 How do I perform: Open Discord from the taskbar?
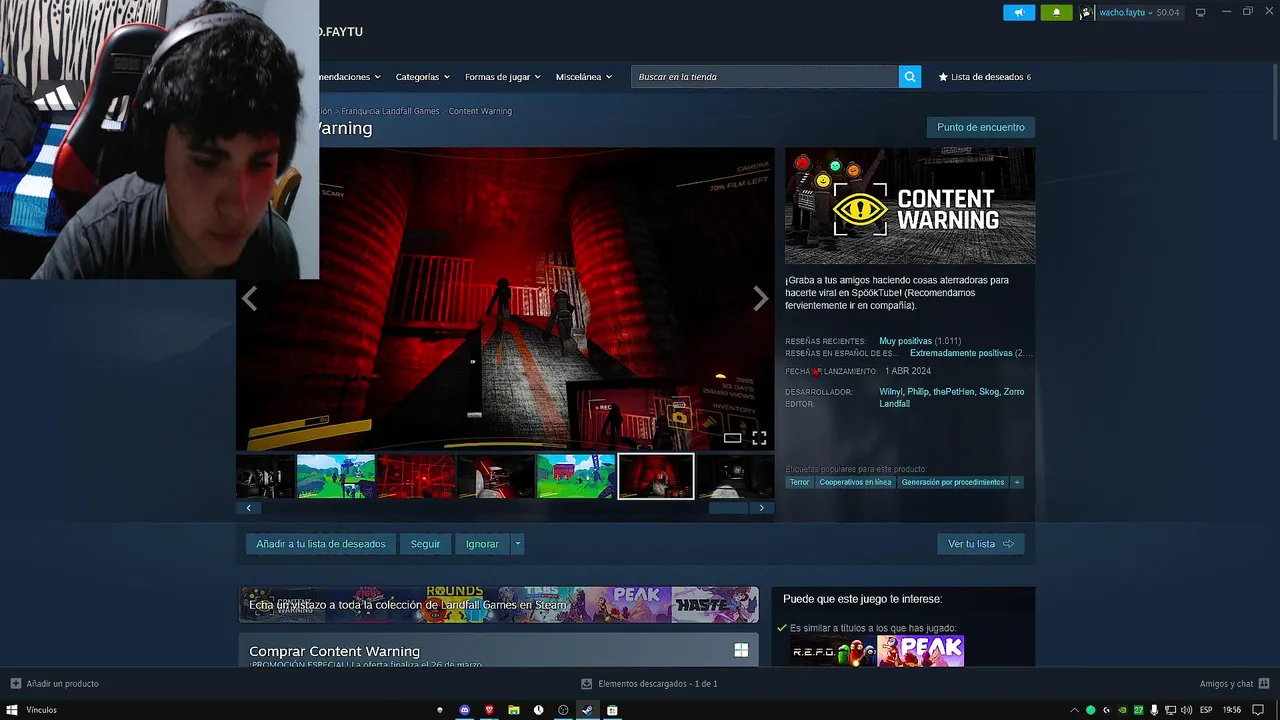point(465,710)
